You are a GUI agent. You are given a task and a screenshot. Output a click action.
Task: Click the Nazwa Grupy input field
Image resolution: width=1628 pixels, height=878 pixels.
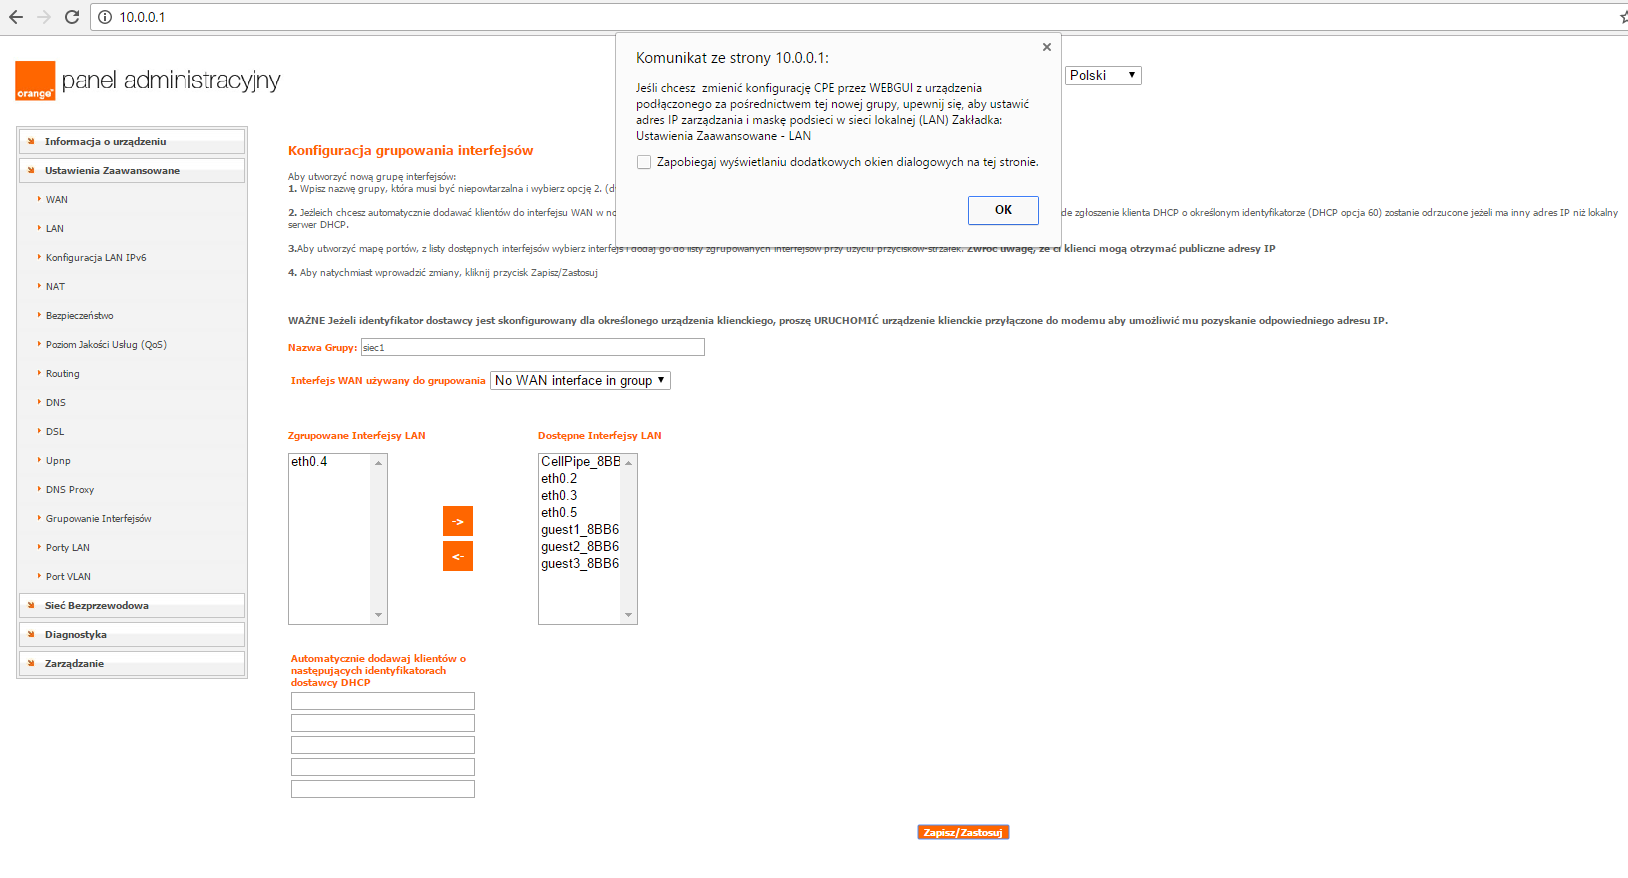[533, 347]
